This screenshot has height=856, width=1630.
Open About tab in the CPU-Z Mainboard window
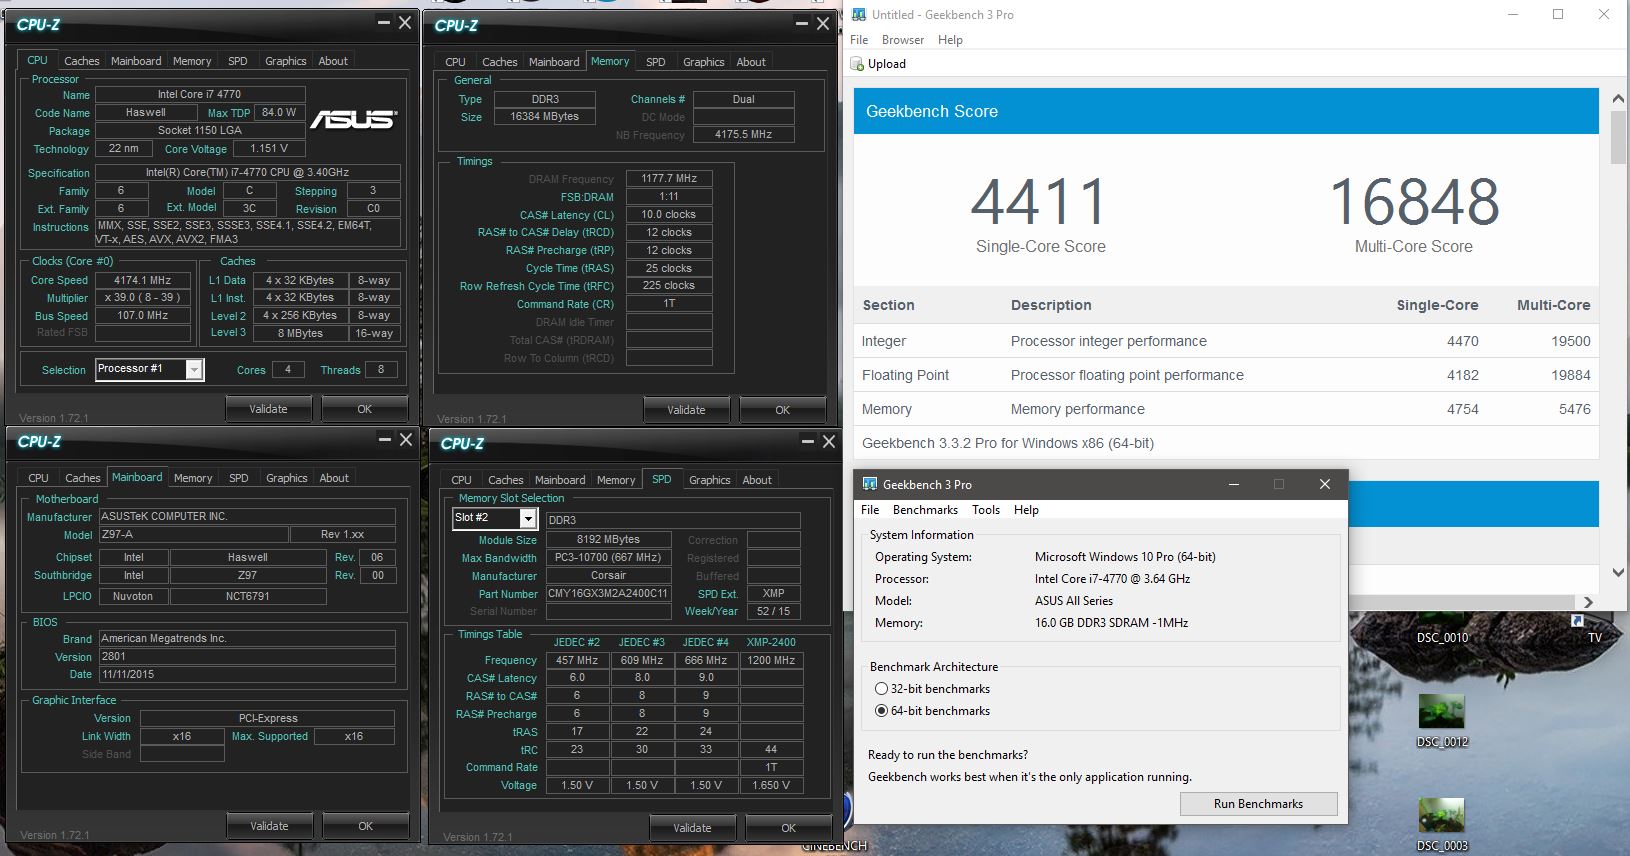334,478
